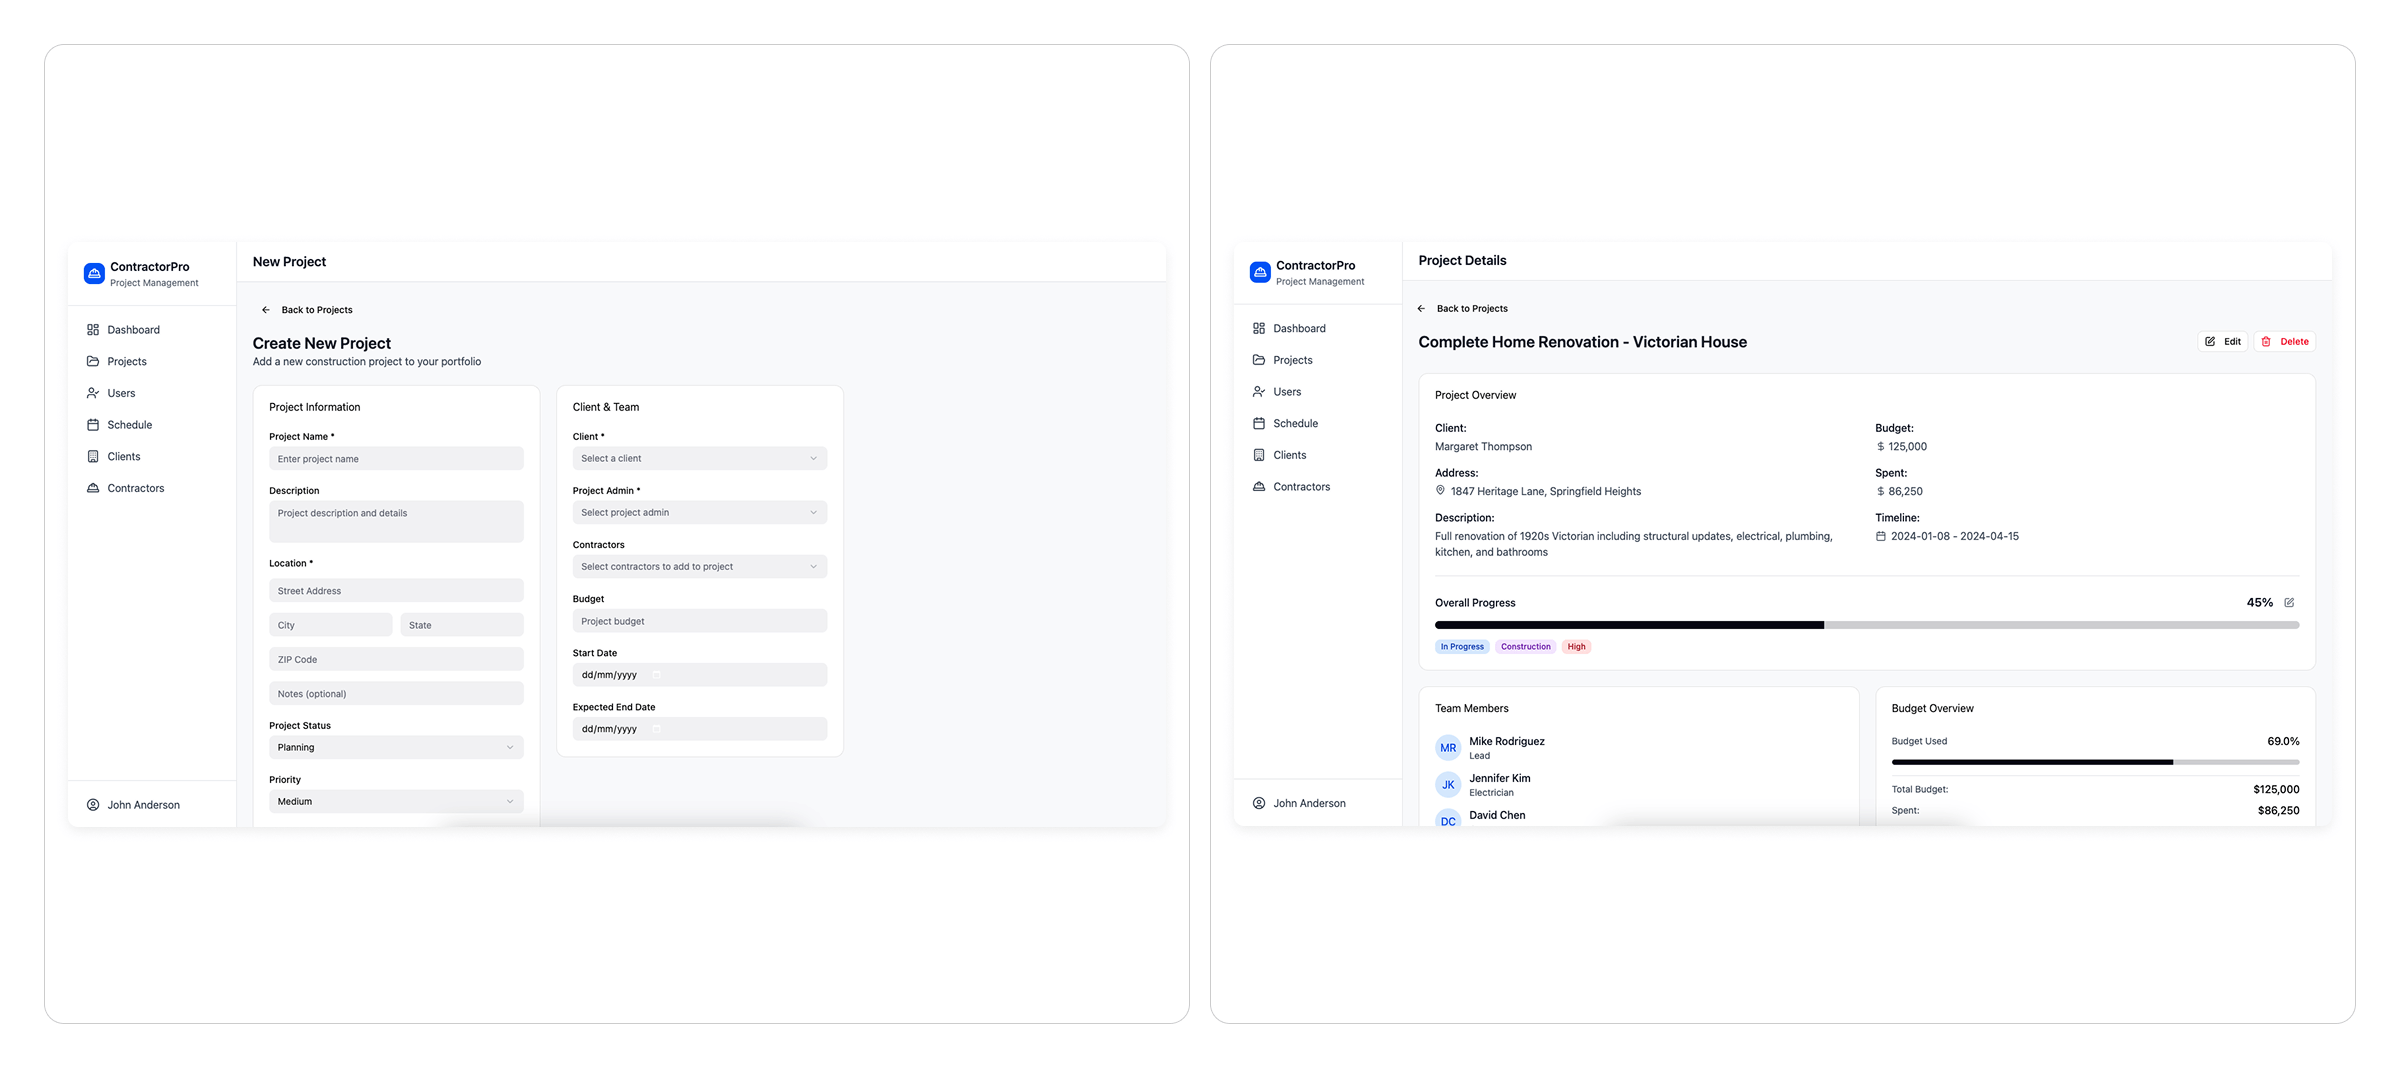Screen dimensions: 2400x1067
Task: Open Schedule in the New Project sidebar
Action: (130, 425)
